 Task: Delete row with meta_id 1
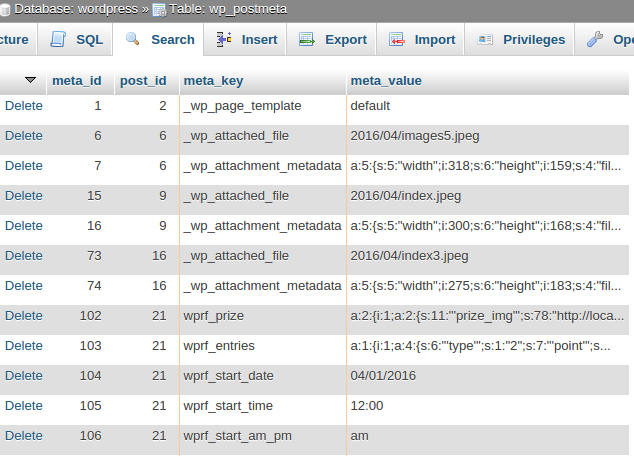(x=24, y=106)
